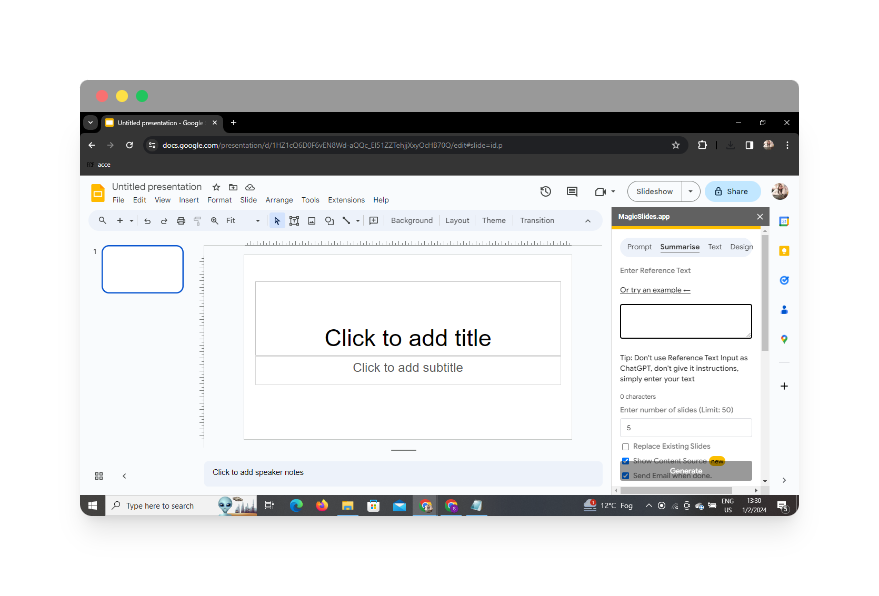Check the cloud document status icon

[250, 187]
